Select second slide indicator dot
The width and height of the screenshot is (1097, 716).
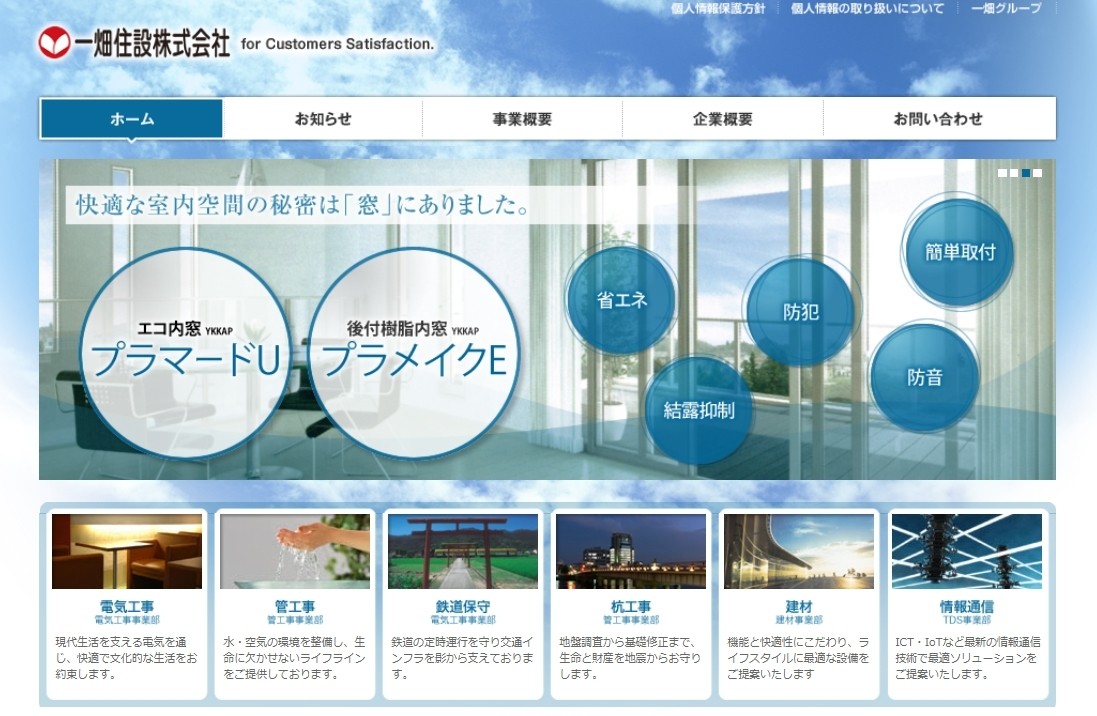1014,173
